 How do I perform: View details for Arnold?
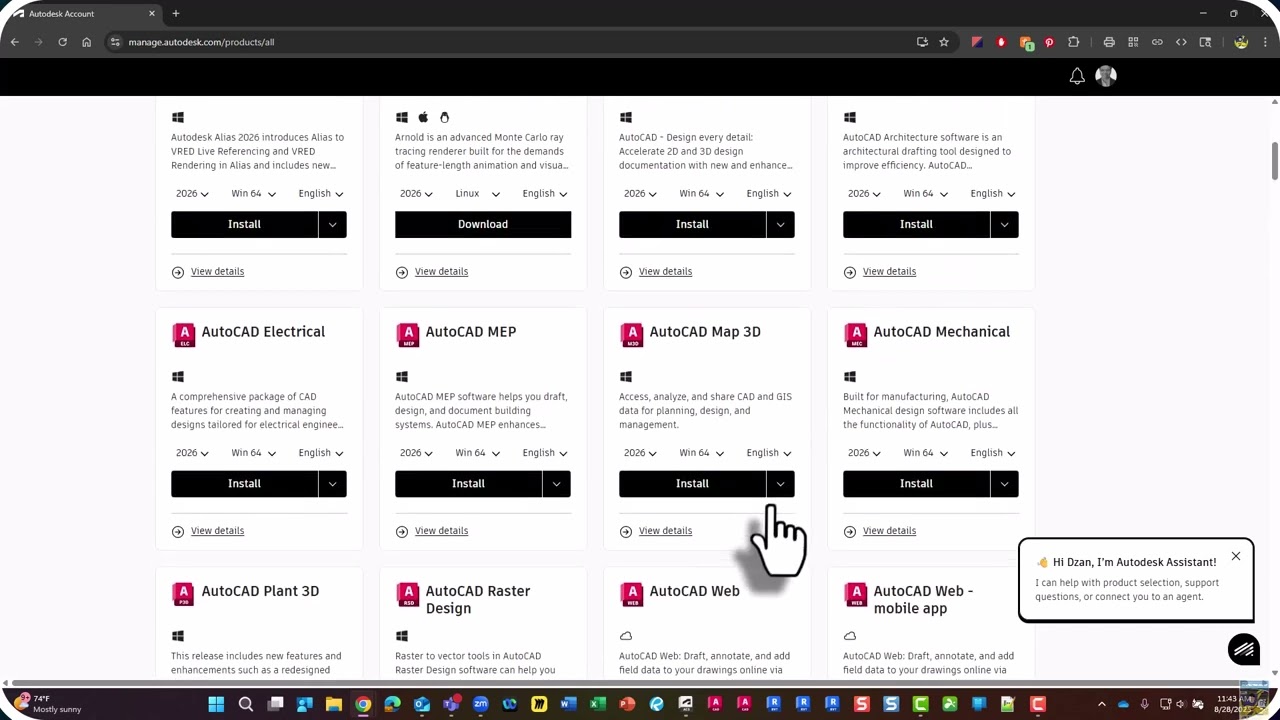coord(441,272)
